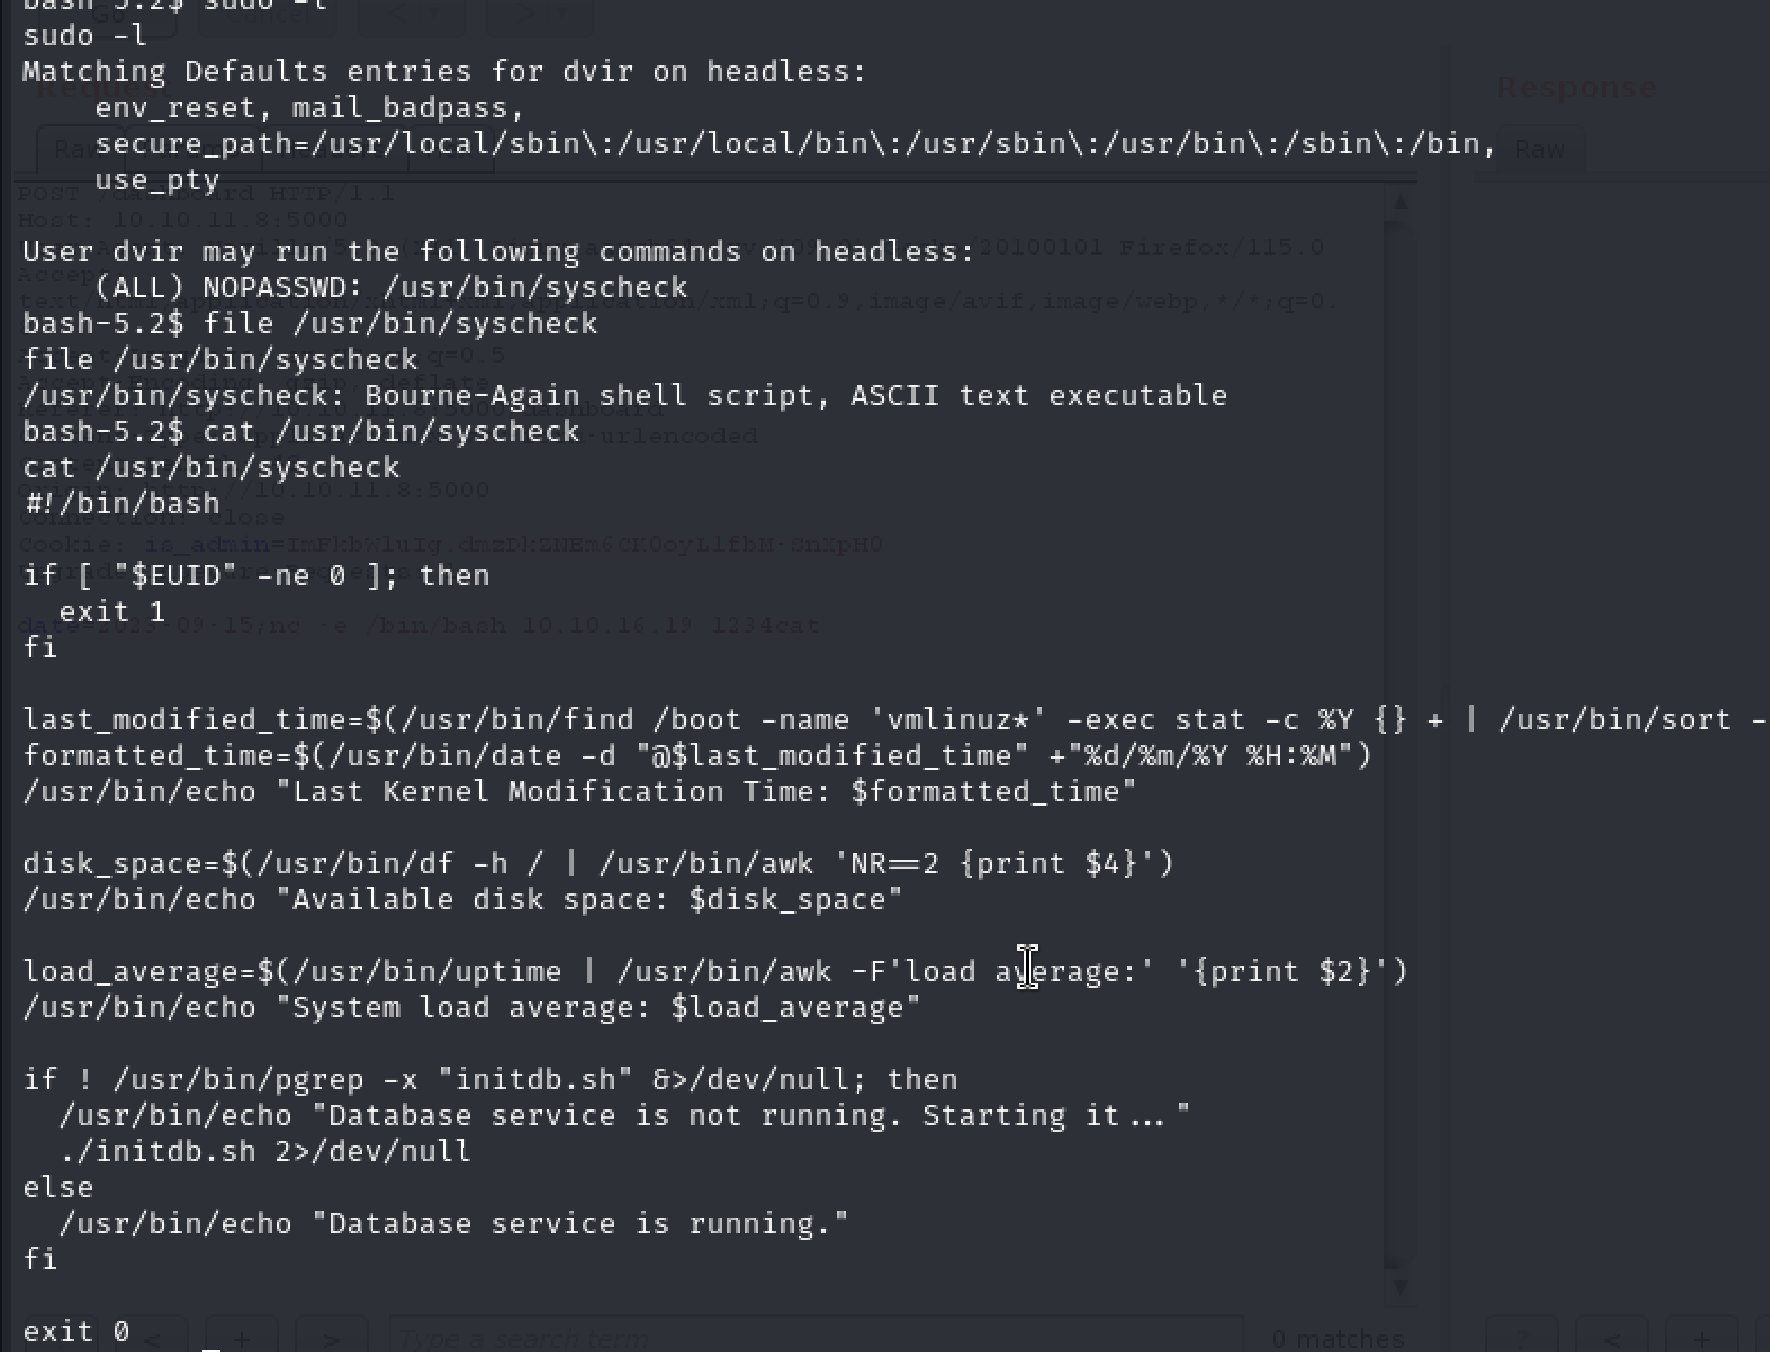Screen dimensions: 1770x1352
Task: Click the faint left arrow right of matches count
Action: [1611, 1339]
